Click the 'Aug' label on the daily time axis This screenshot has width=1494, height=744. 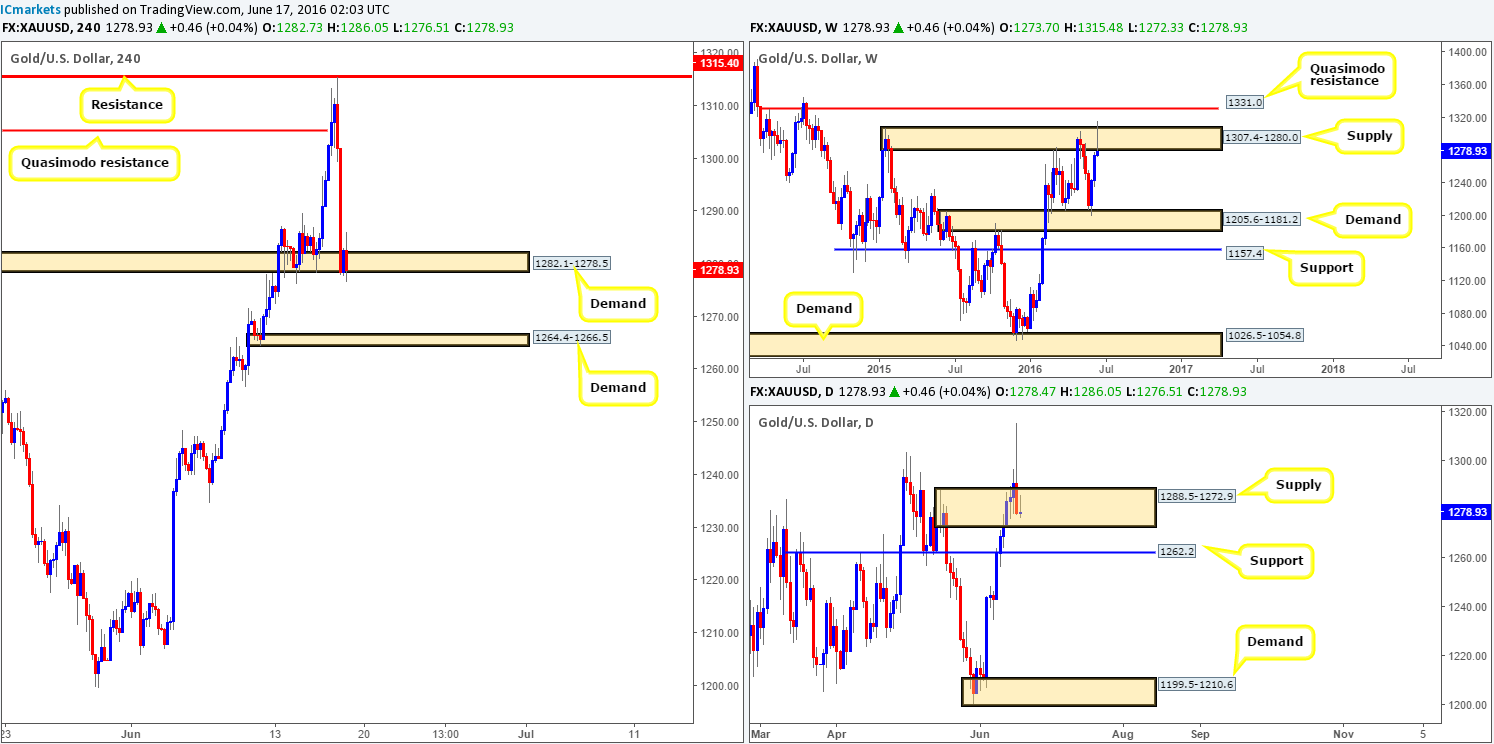point(1122,733)
